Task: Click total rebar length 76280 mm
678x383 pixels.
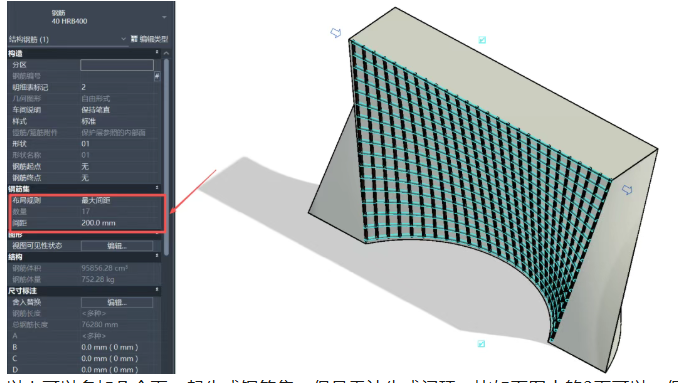Action: [99, 325]
